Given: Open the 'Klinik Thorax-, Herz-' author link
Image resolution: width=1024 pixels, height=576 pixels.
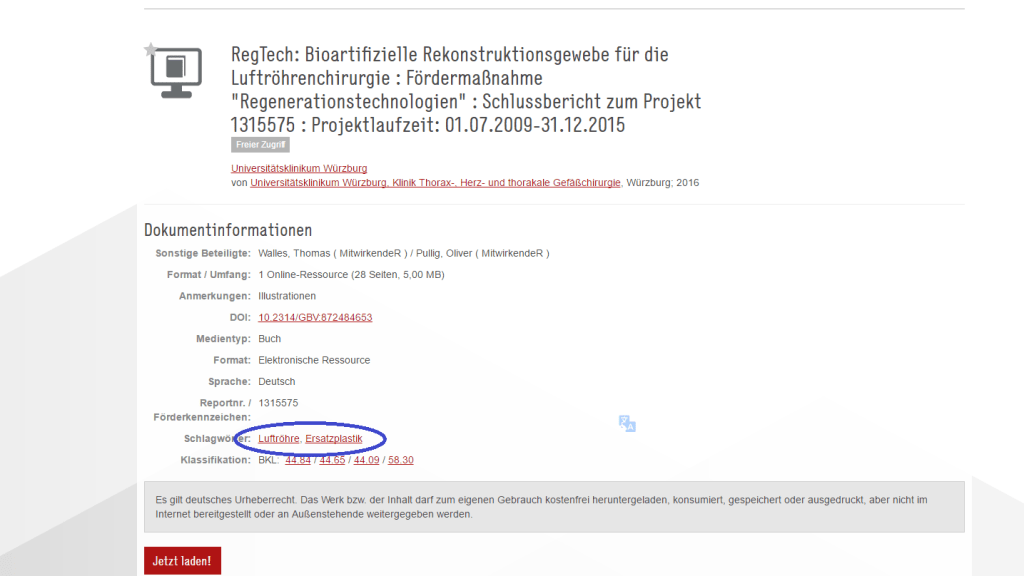Looking at the screenshot, I should 435,183.
